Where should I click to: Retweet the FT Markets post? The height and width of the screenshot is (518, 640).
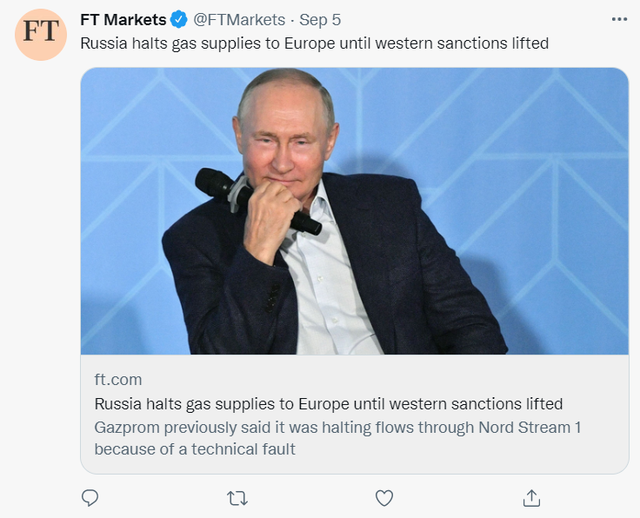click(237, 497)
